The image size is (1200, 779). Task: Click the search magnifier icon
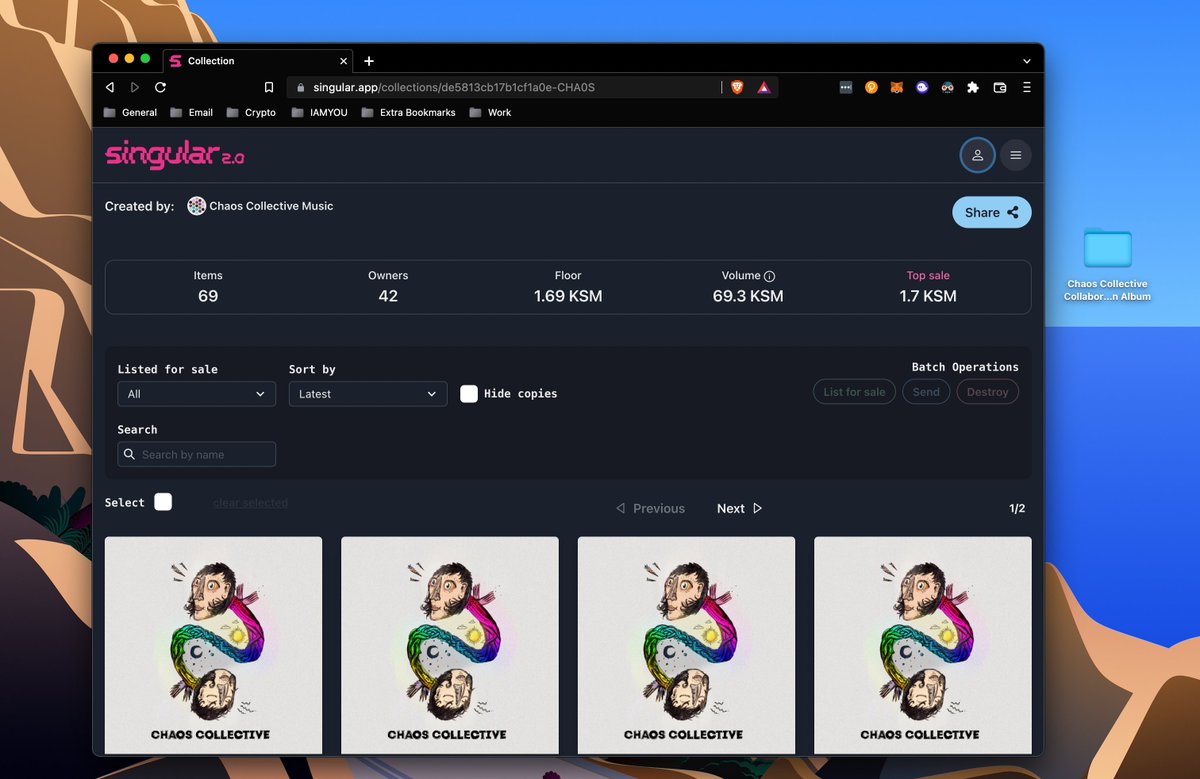pyautogui.click(x=129, y=454)
